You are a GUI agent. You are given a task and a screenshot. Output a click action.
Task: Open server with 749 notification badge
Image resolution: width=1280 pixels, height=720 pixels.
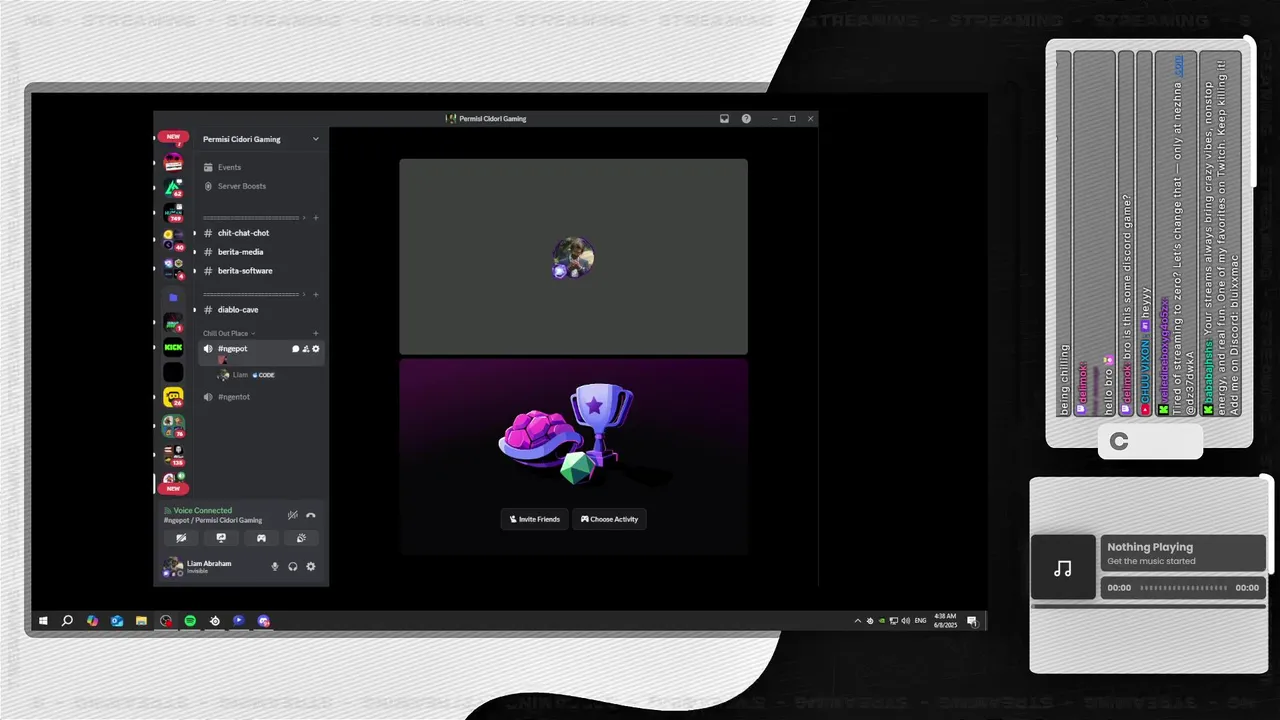173,213
